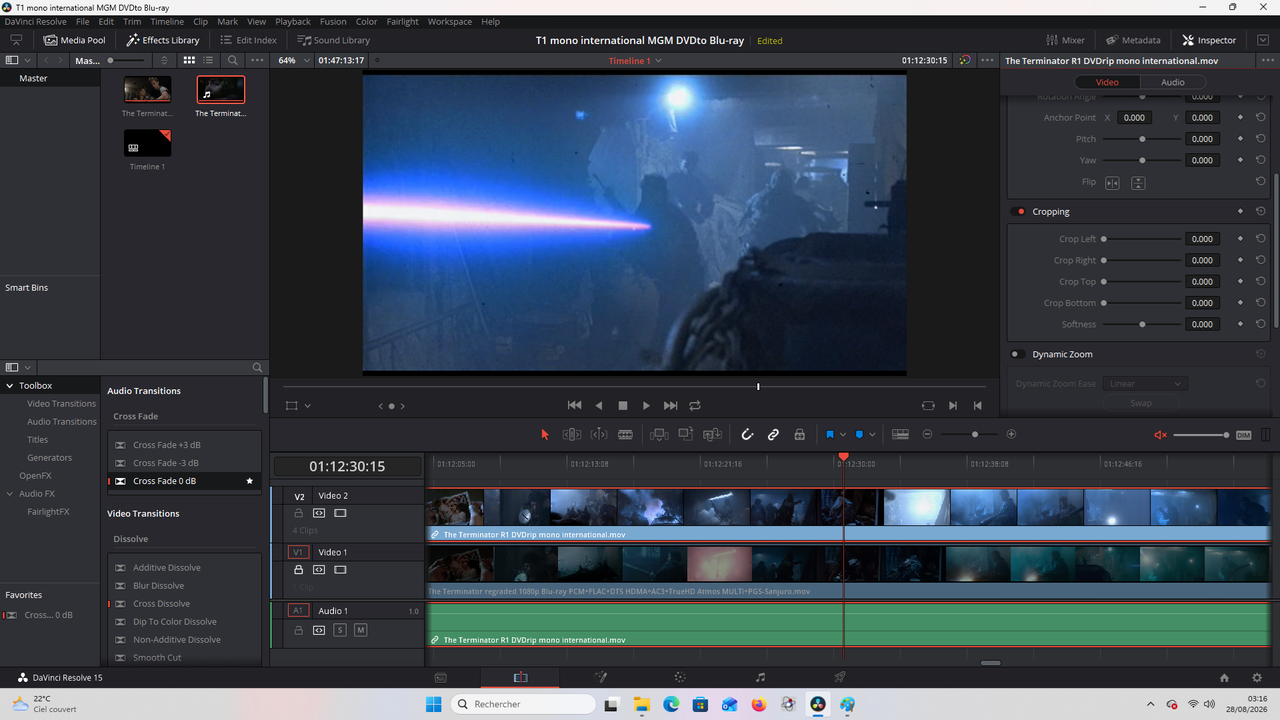This screenshot has height=720, width=1280.
Task: Add a blue marker on timeline
Action: (859, 434)
